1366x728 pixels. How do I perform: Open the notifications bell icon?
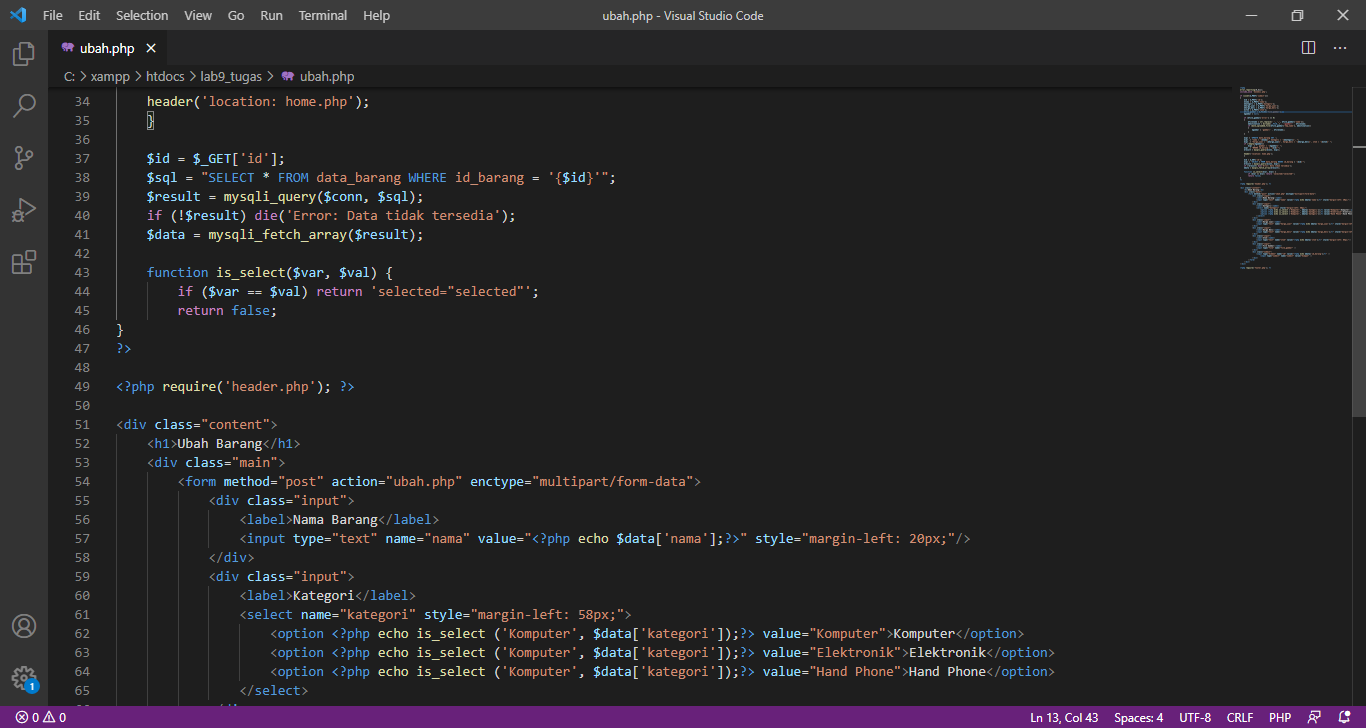1345,717
